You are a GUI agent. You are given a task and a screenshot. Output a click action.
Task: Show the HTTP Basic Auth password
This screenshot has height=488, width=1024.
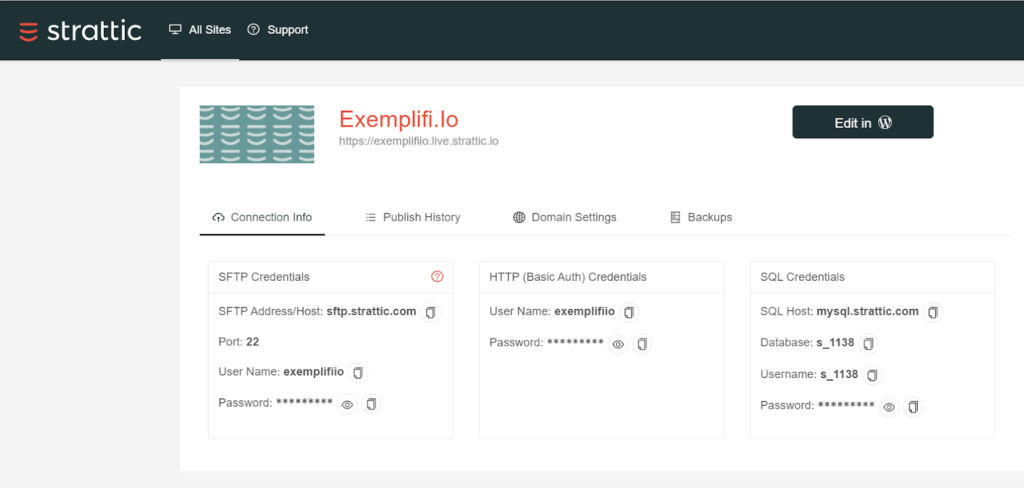(x=618, y=344)
